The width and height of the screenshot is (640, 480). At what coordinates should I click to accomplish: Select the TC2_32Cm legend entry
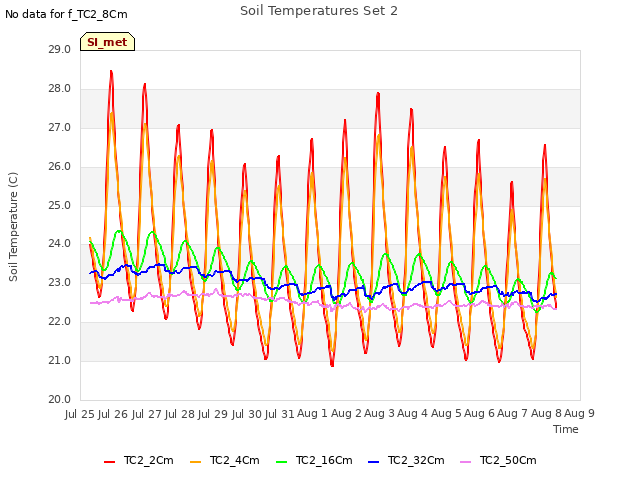[x=406, y=461]
